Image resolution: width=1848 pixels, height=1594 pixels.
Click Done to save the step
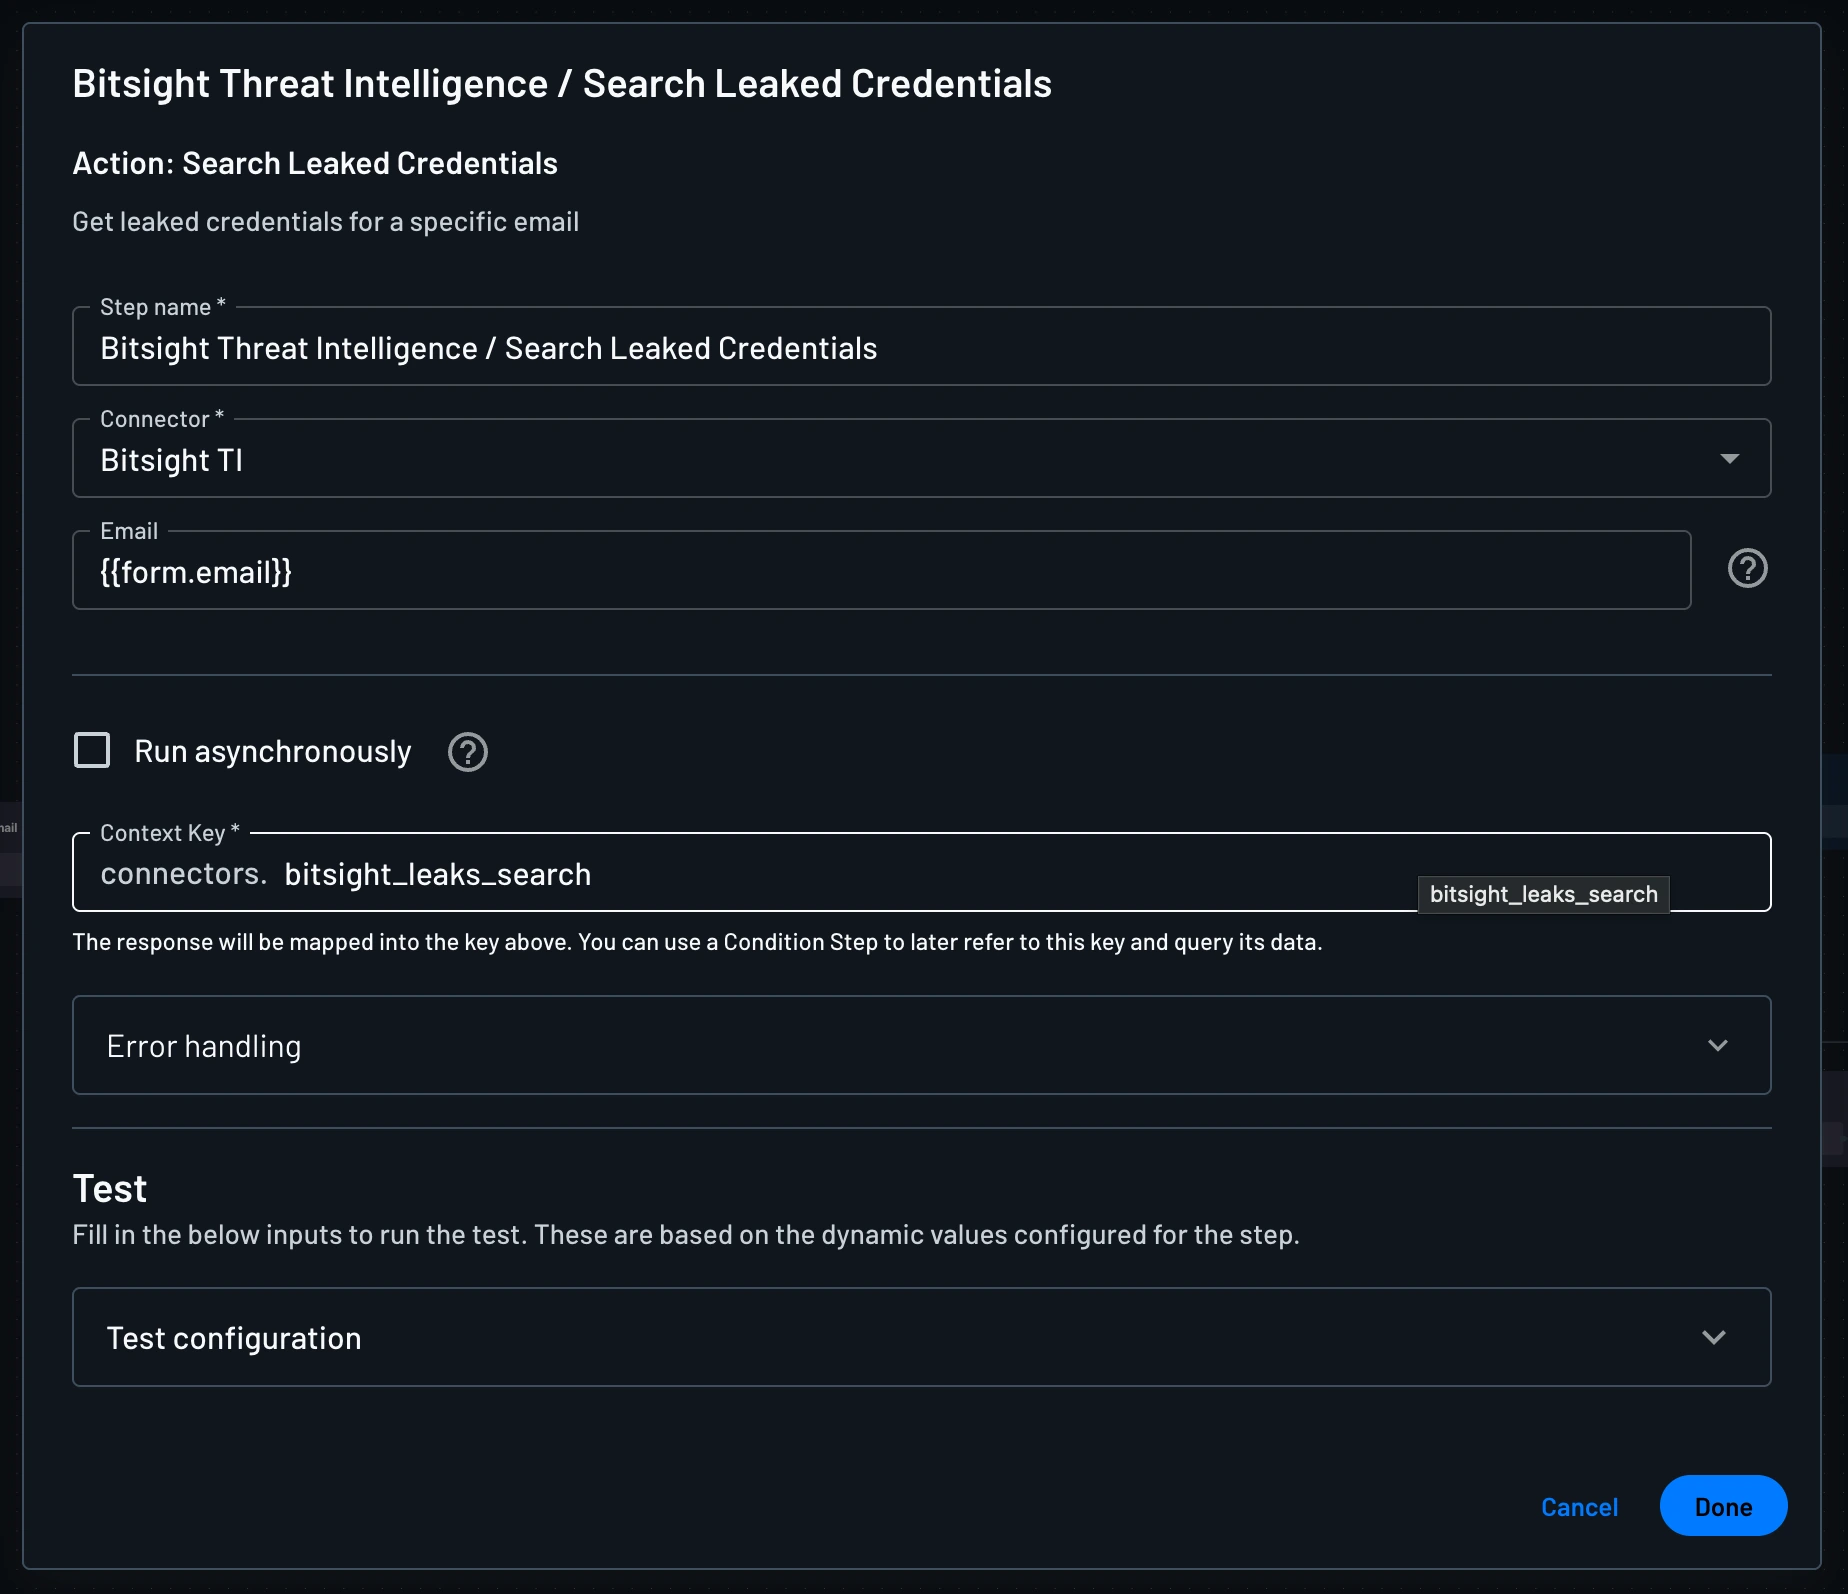click(1723, 1506)
